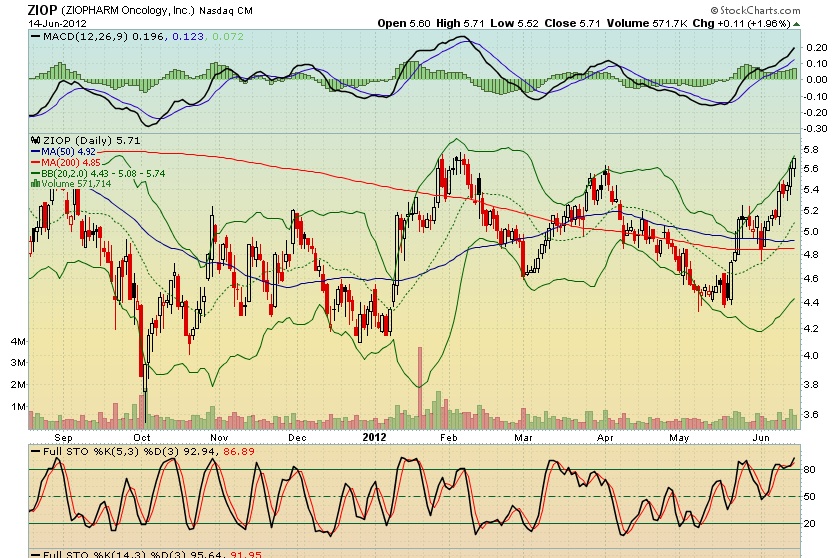Click the 1M volume scale label
This screenshot has height=558, width=834.
(18, 407)
